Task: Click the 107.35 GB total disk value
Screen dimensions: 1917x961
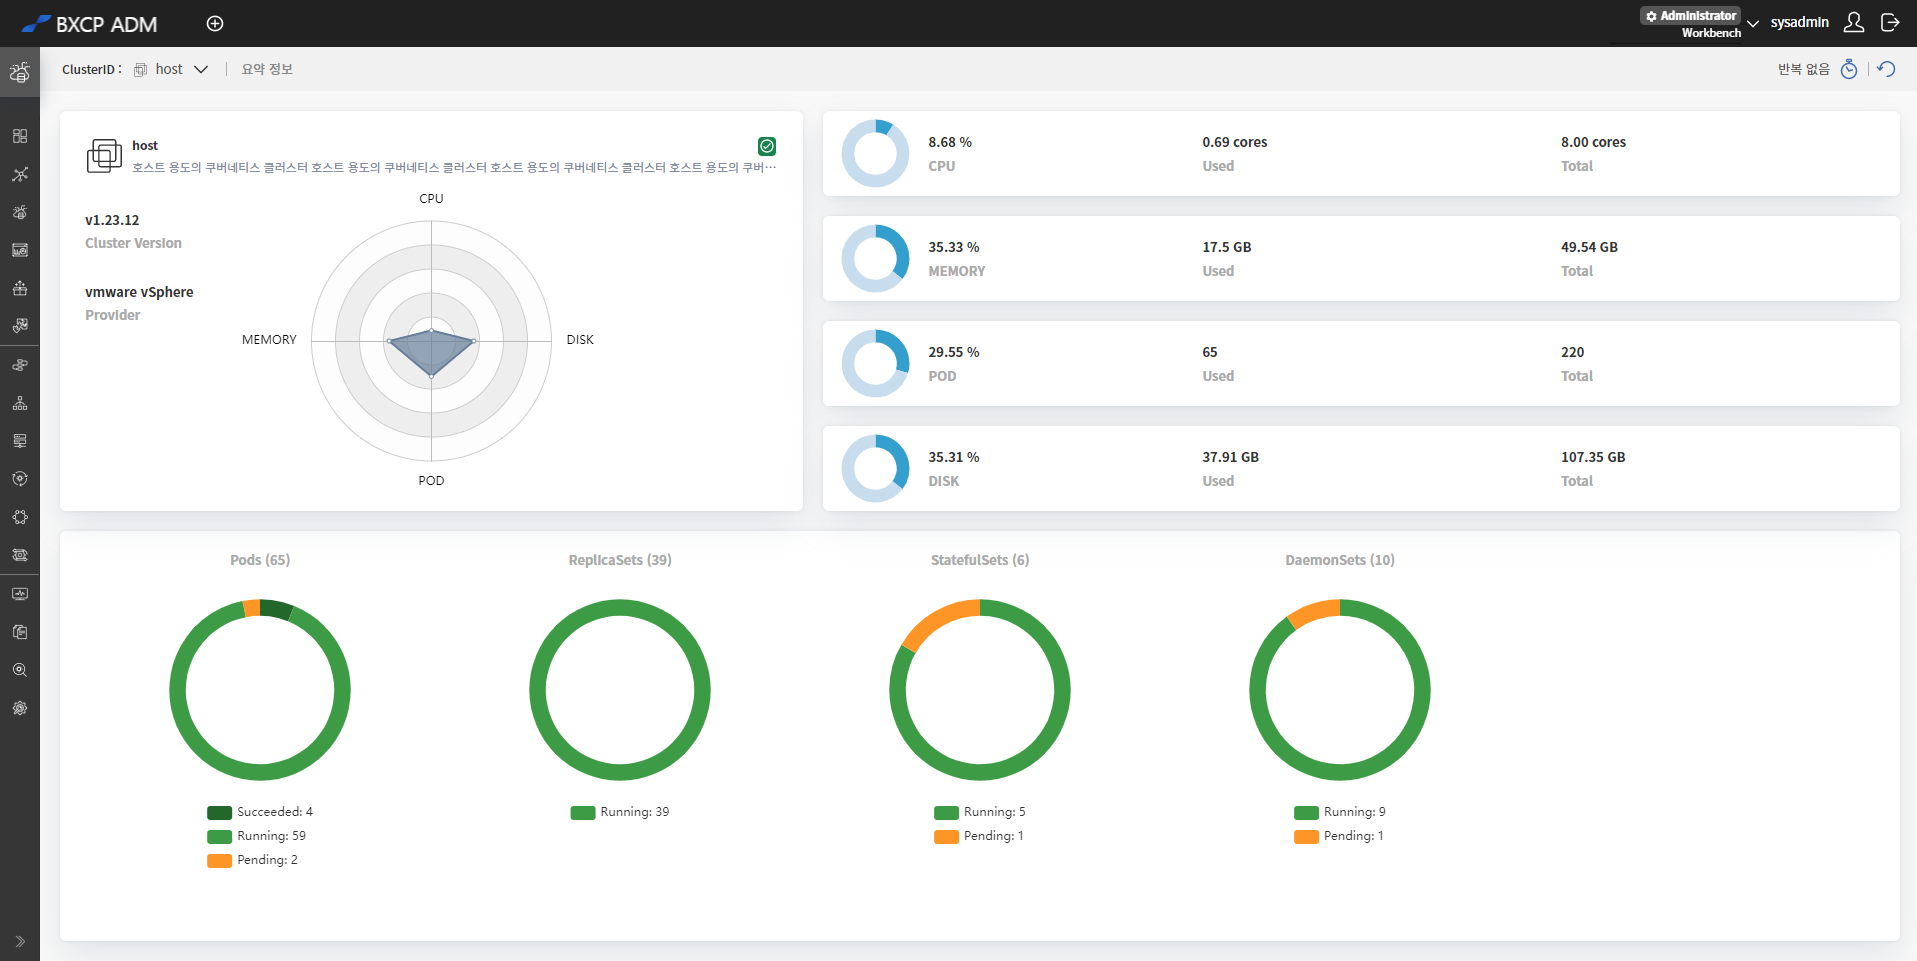Action: coord(1593,457)
